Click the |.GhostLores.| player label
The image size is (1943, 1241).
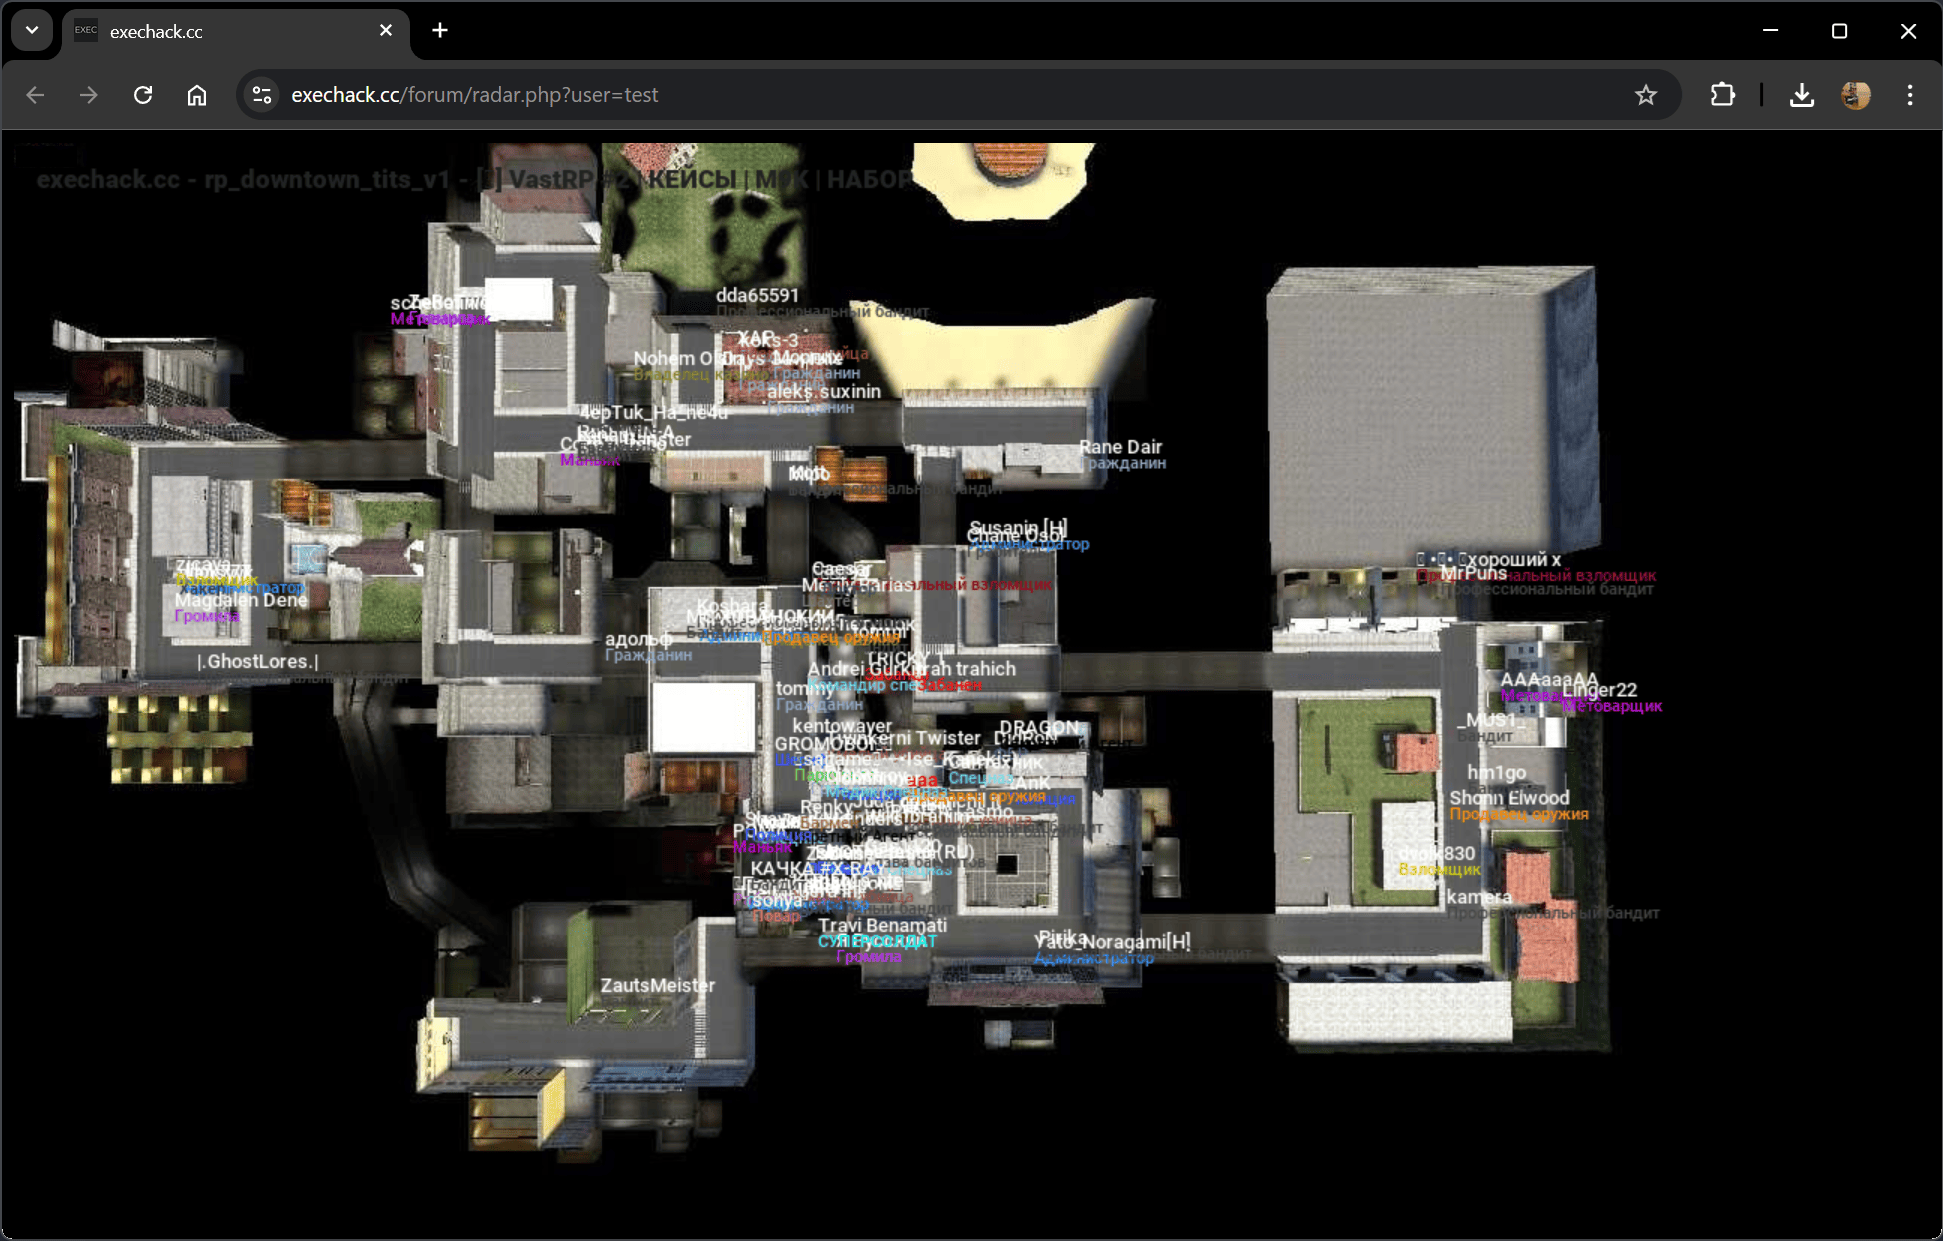tap(258, 661)
